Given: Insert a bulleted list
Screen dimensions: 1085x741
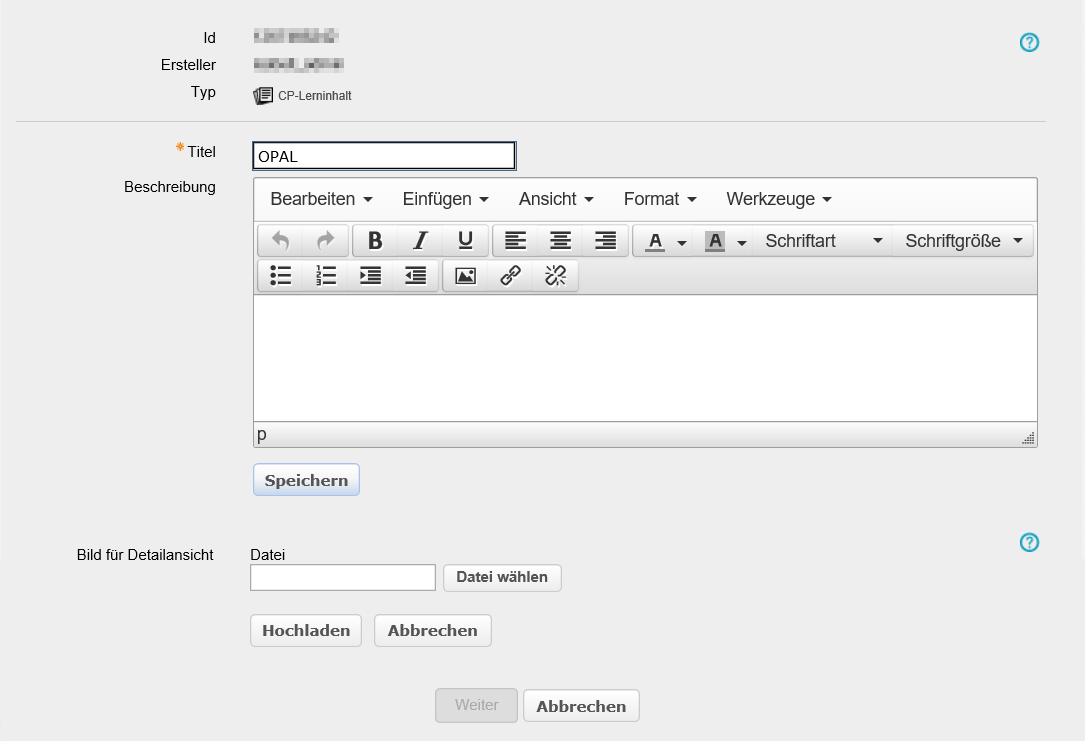Looking at the screenshot, I should [x=281, y=276].
